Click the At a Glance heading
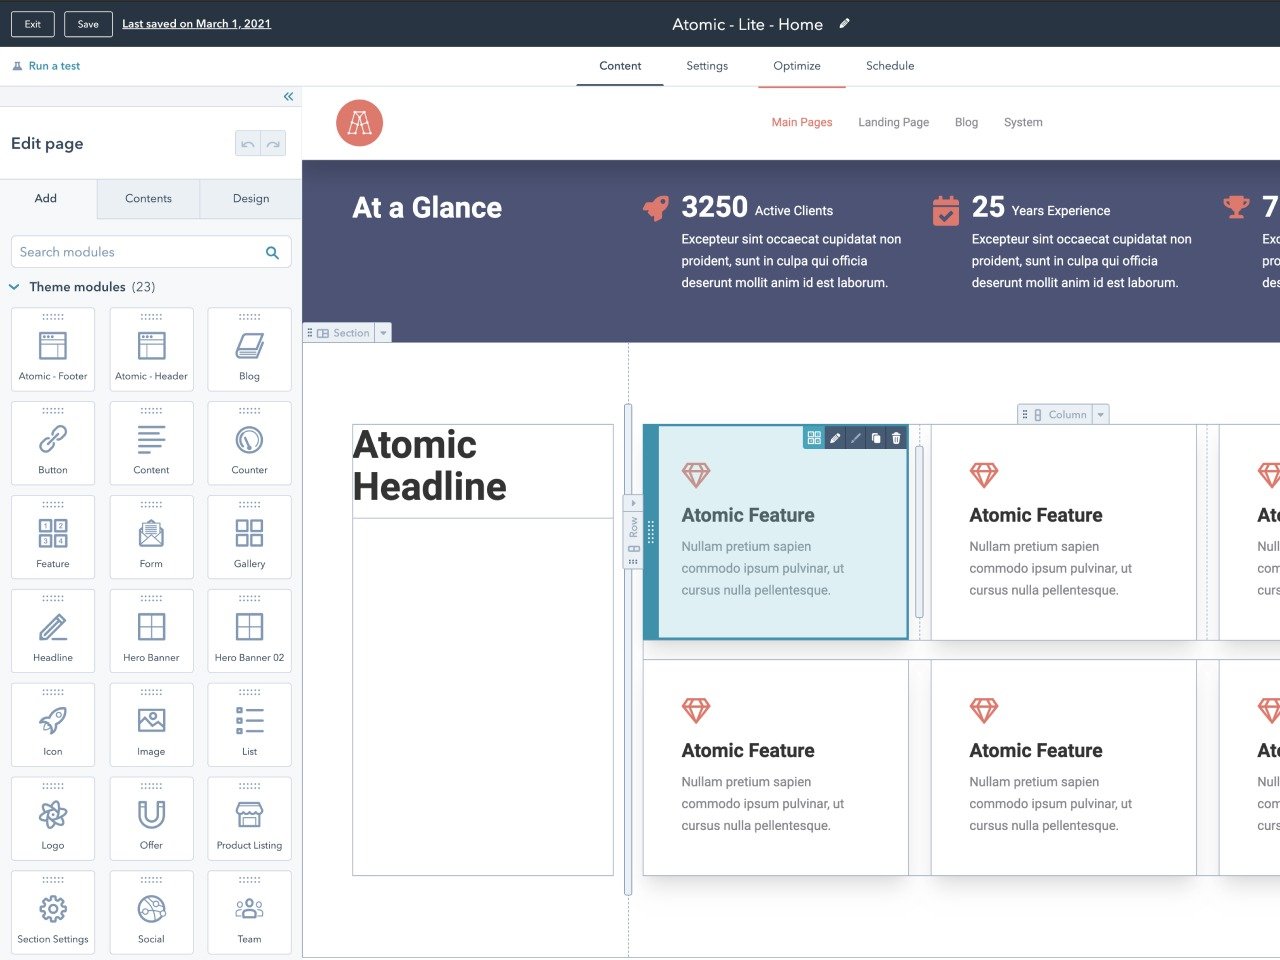The height and width of the screenshot is (960, 1280). tap(427, 208)
